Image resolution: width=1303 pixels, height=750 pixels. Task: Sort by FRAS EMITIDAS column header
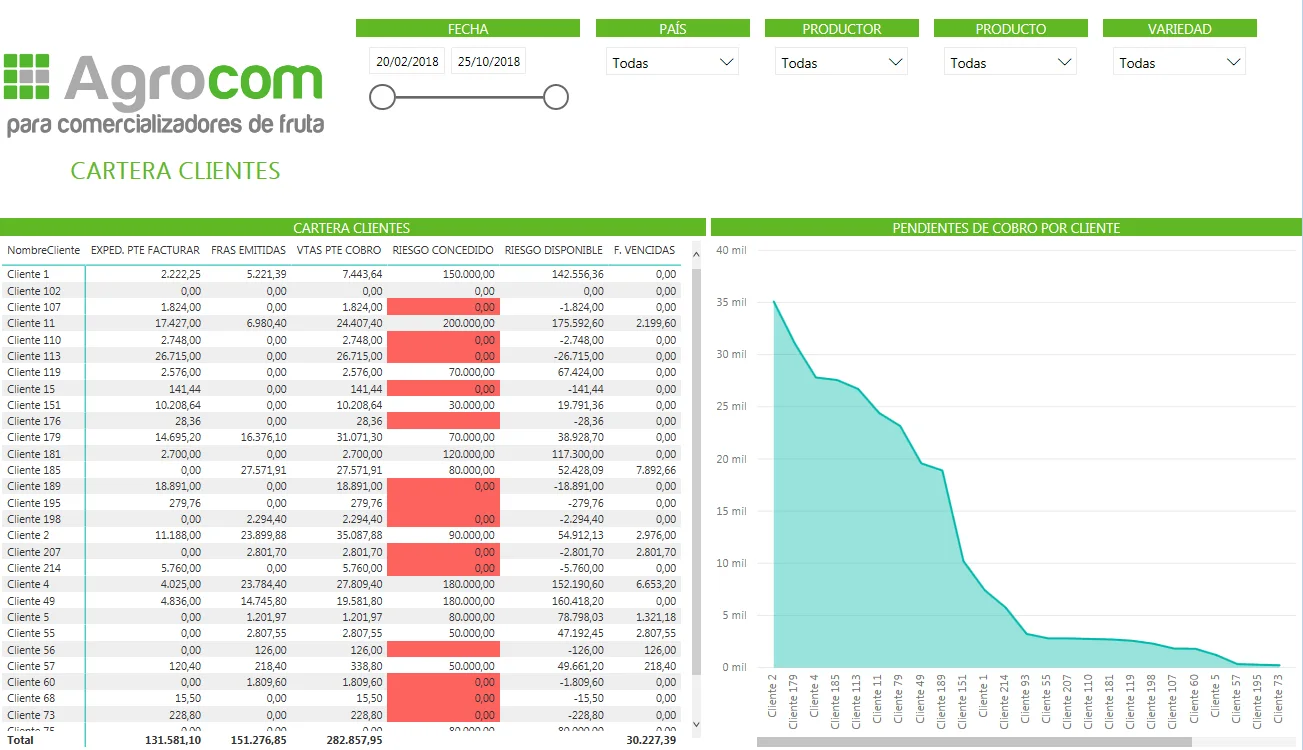[249, 250]
